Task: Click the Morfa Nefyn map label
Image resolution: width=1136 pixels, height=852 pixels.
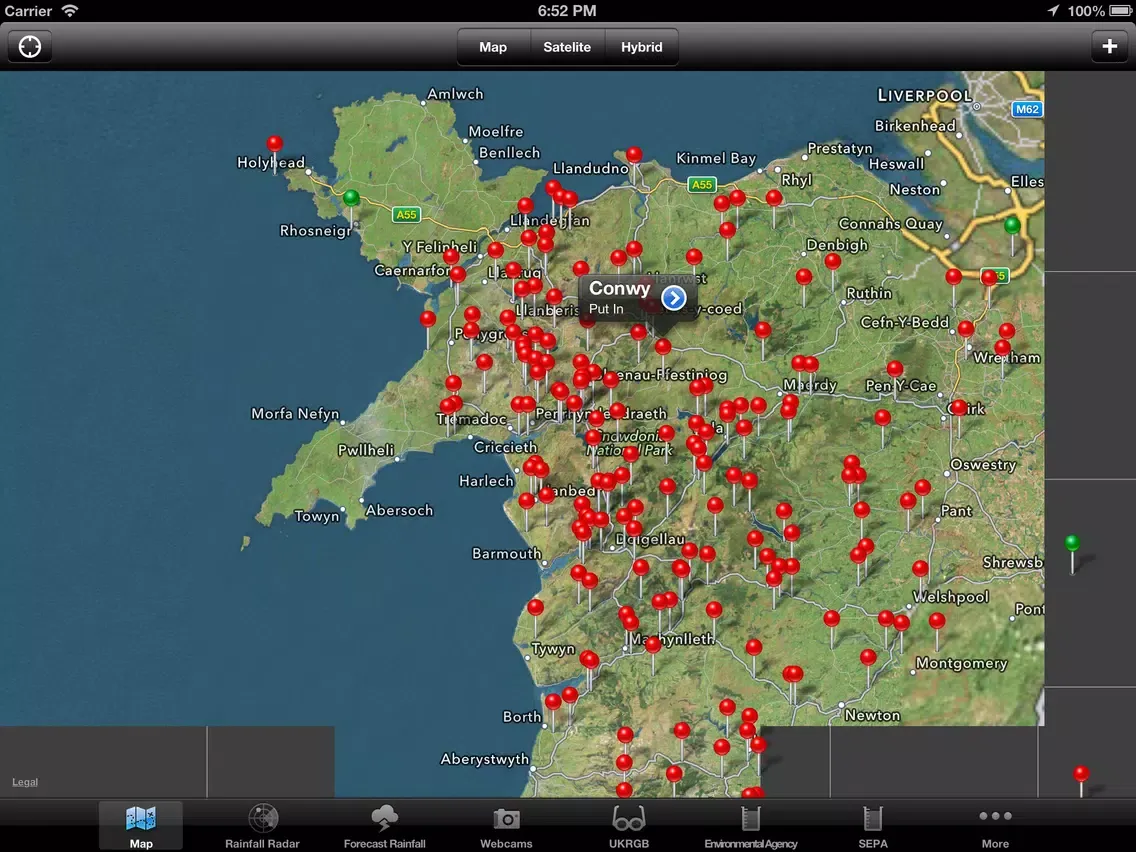Action: (295, 414)
